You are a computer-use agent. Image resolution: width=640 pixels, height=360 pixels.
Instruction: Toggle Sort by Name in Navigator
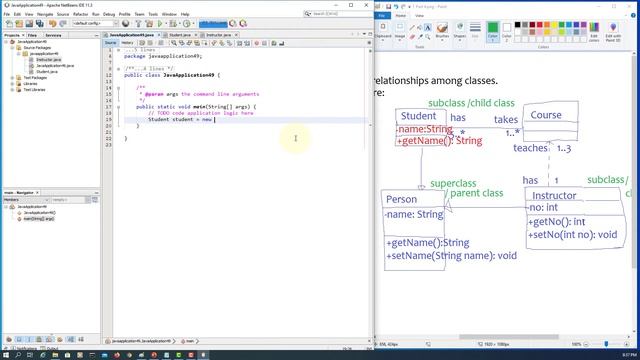click(71, 340)
